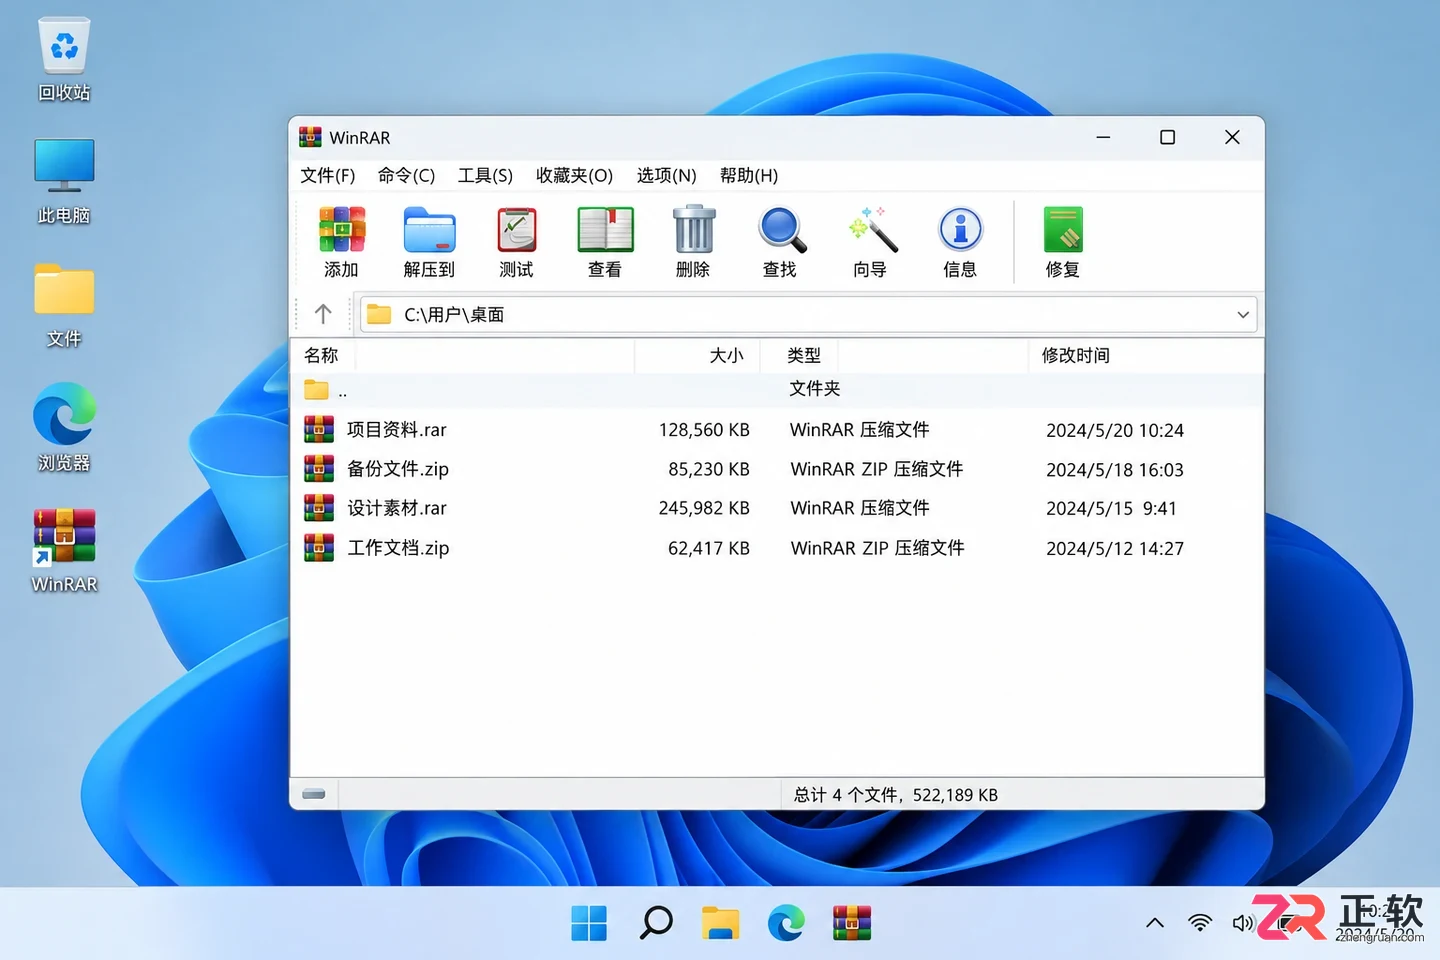Open the Wi-Fi network tray icon
Viewport: 1440px width, 960px height.
click(x=1200, y=923)
